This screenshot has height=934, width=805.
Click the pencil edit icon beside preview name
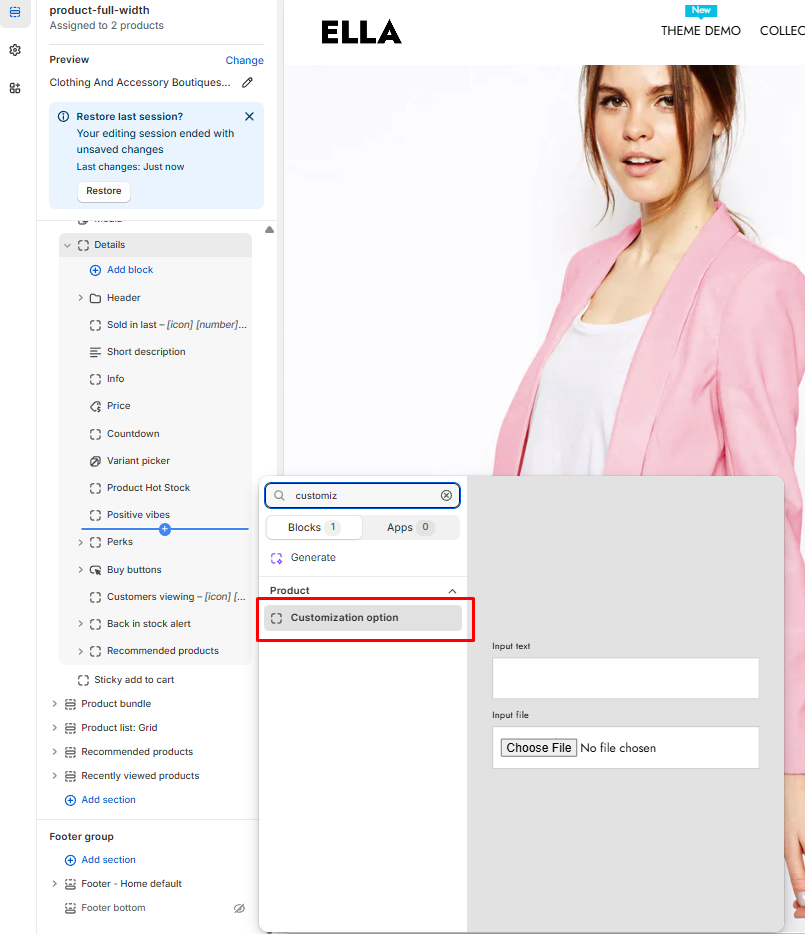coord(248,83)
